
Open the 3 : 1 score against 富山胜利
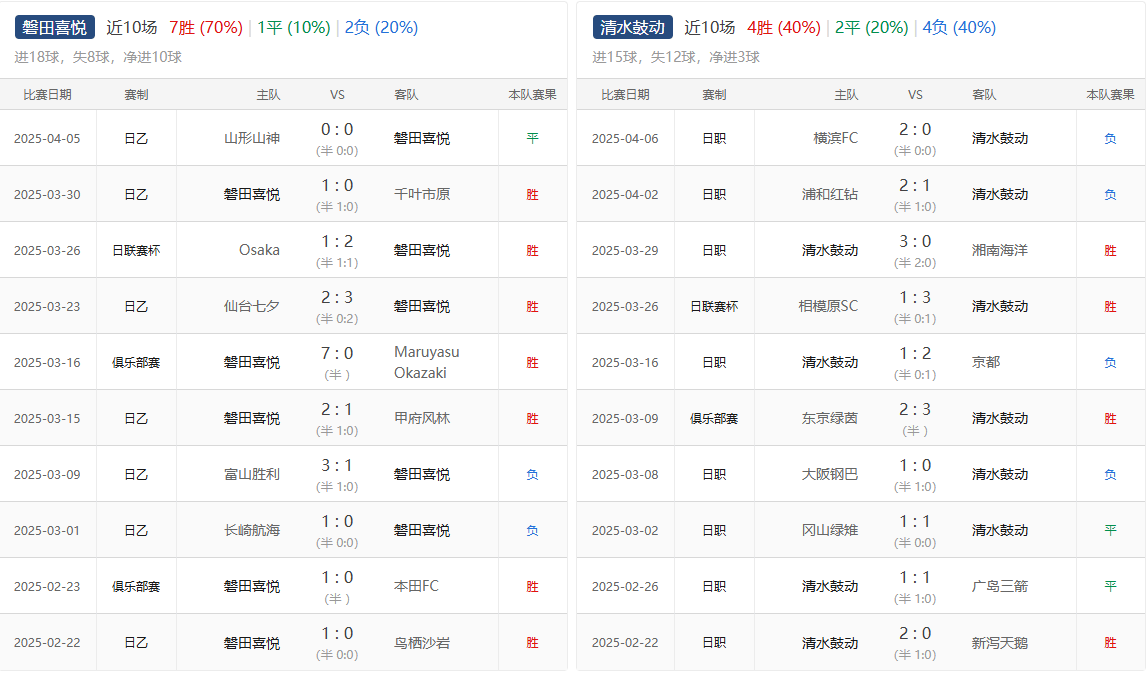(x=337, y=465)
